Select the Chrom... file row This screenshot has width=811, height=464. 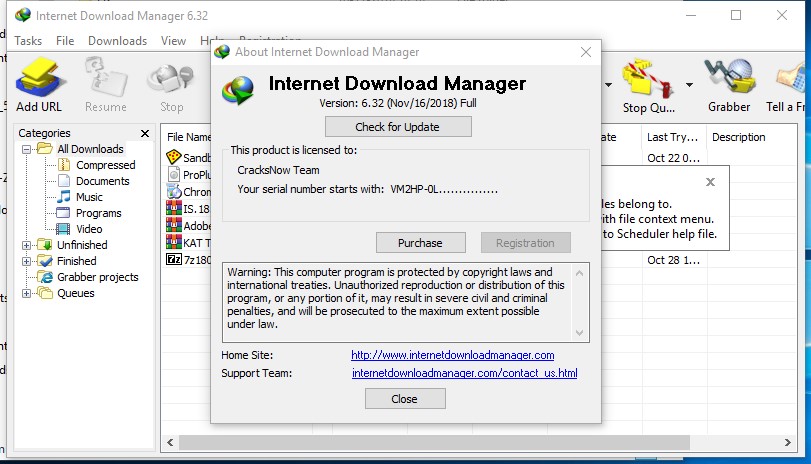coord(188,192)
